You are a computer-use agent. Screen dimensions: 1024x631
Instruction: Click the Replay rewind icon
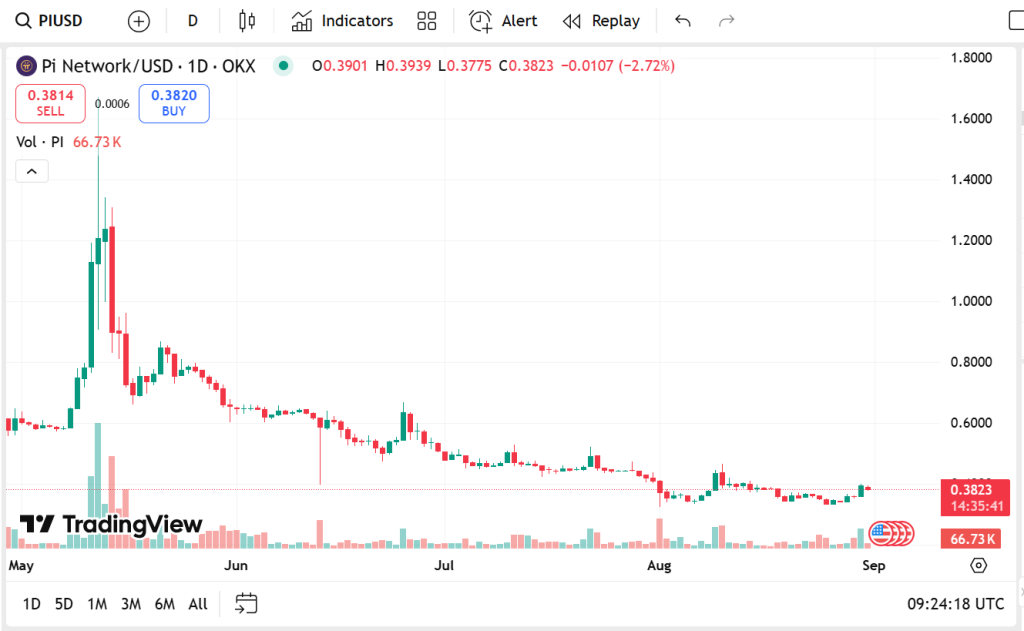[571, 22]
